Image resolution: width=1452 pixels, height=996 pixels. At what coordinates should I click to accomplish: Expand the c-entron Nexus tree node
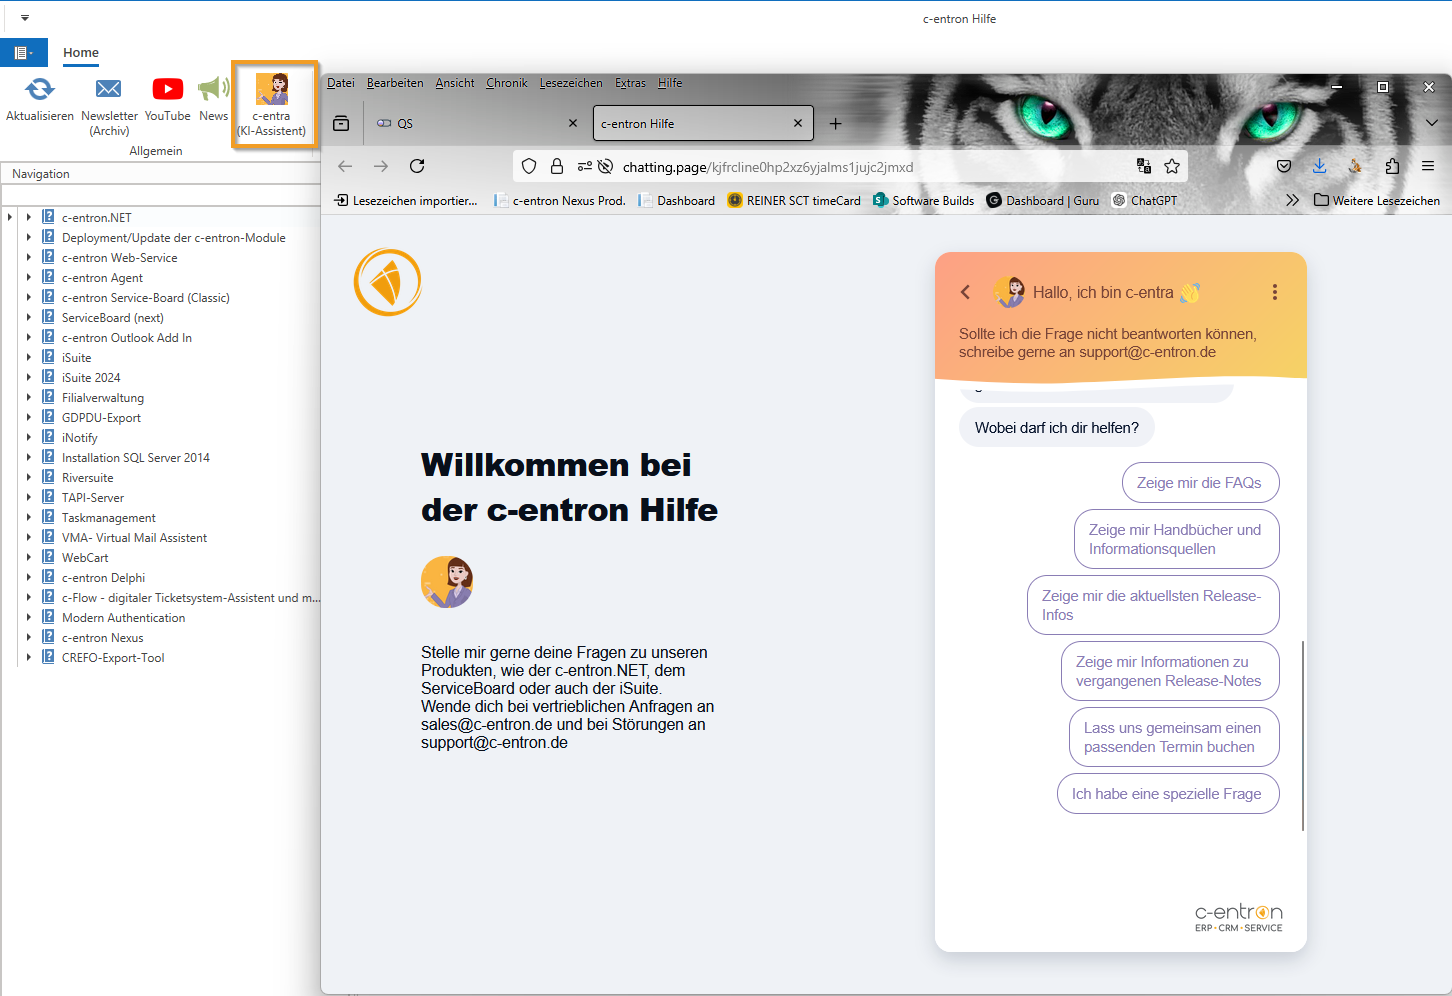click(x=29, y=637)
